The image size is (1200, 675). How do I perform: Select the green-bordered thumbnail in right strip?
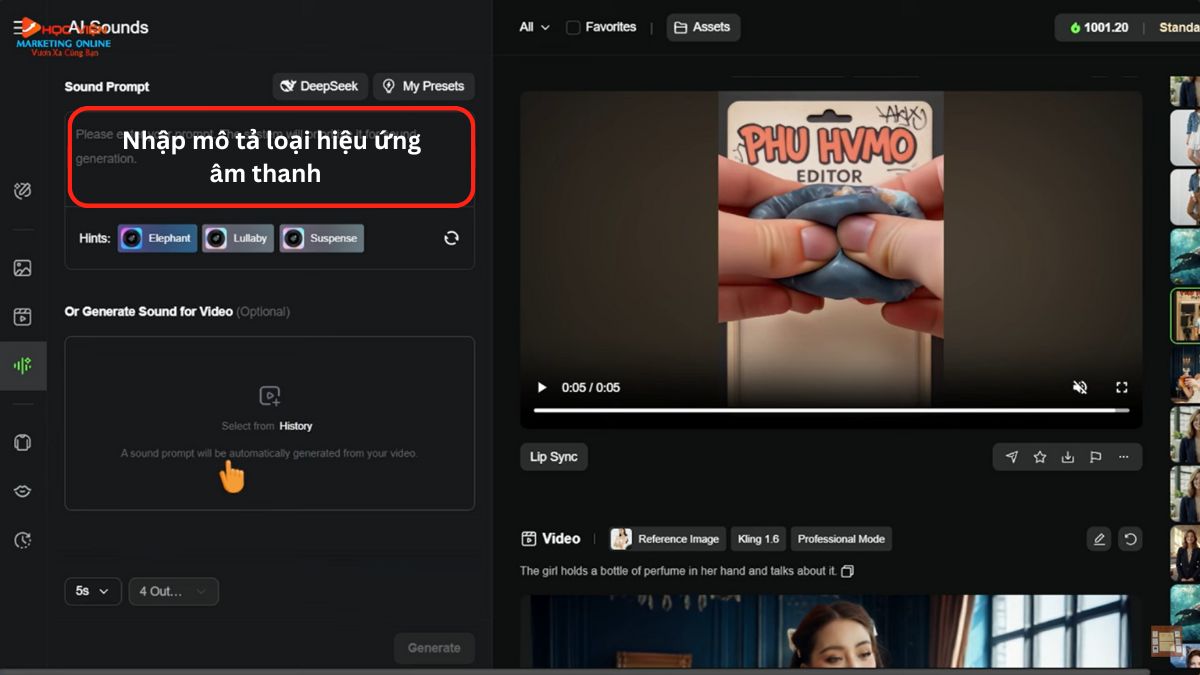pos(1186,316)
